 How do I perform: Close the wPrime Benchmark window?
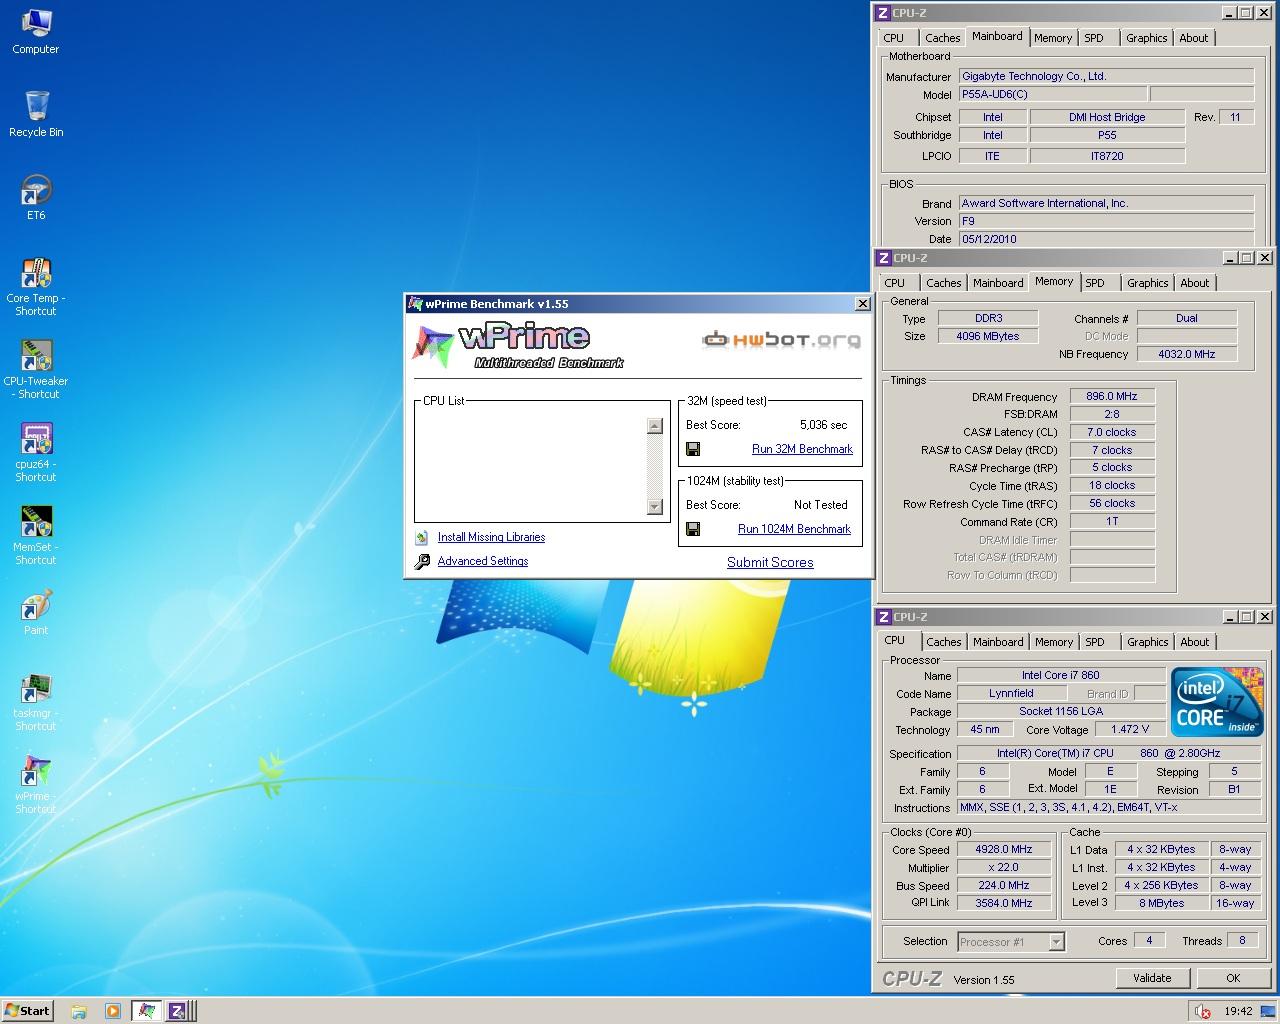863,304
